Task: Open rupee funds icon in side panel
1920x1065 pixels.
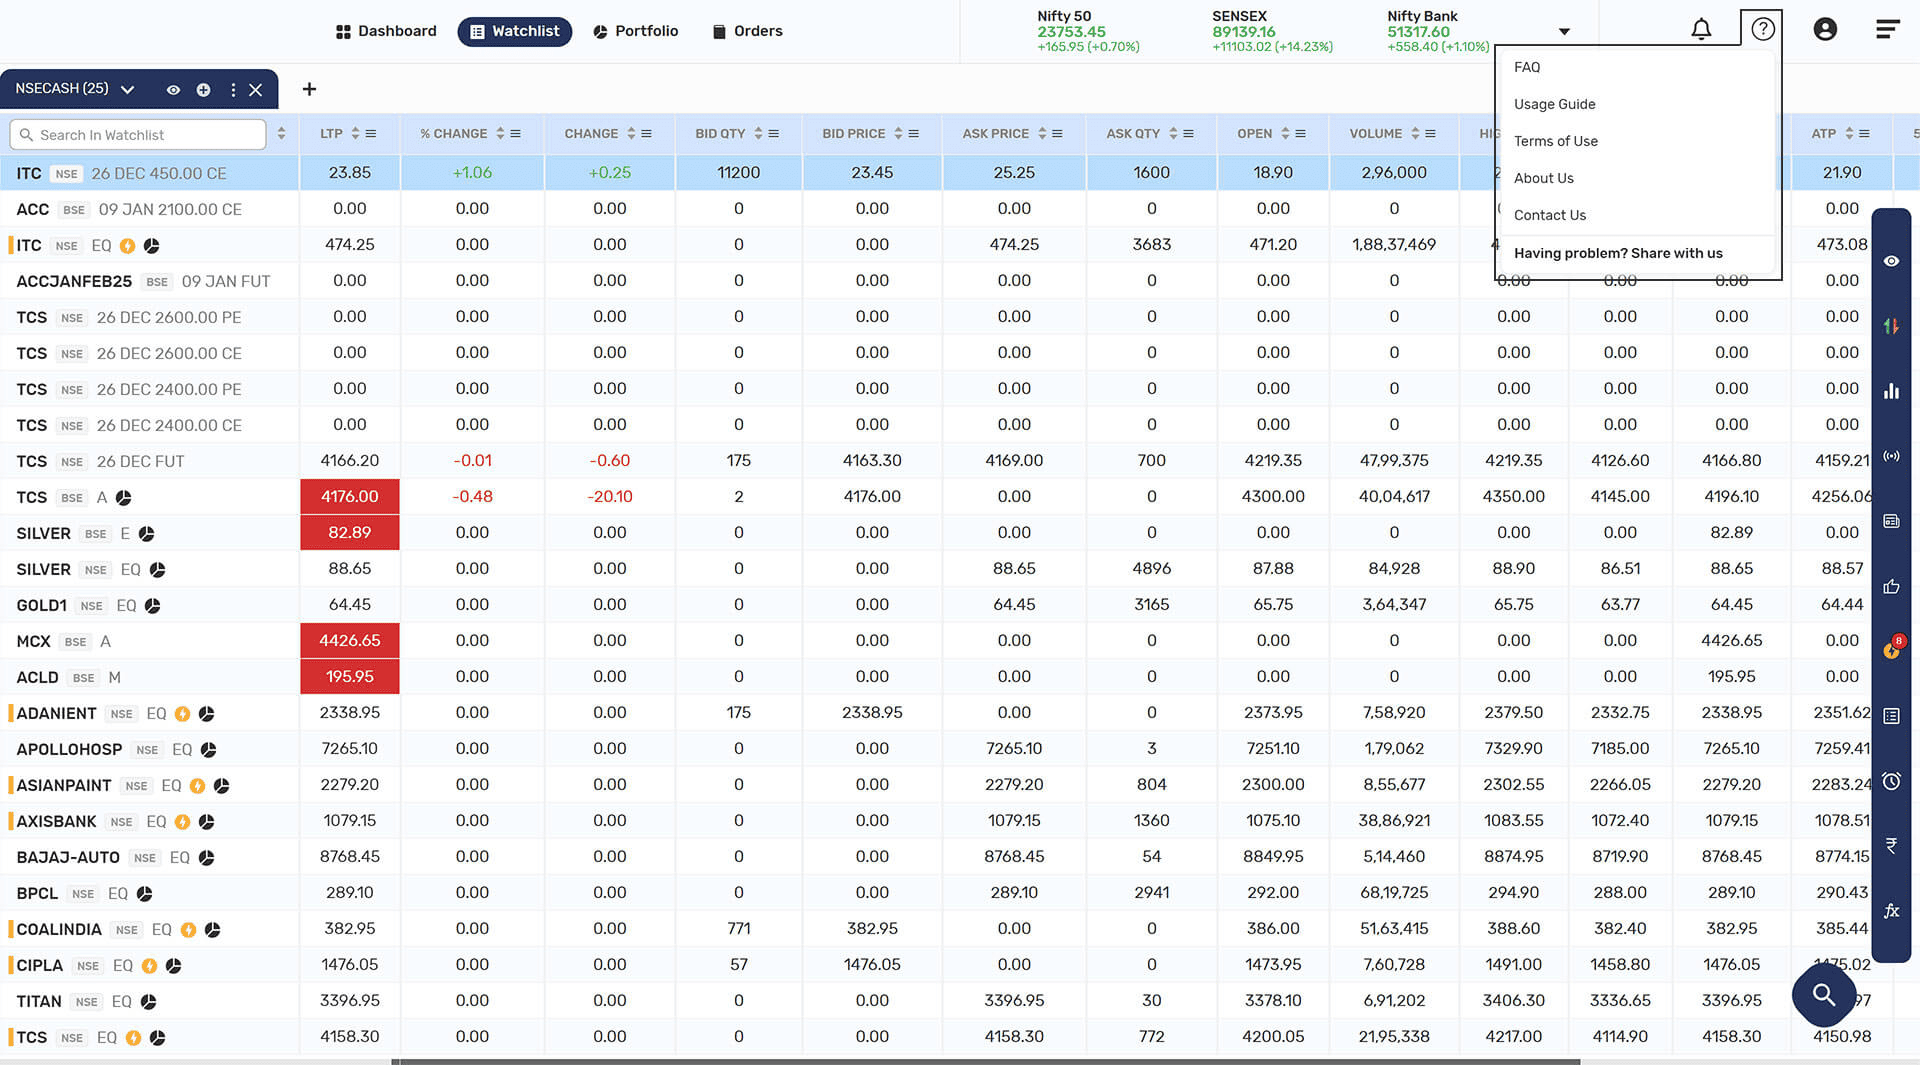Action: [1891, 846]
